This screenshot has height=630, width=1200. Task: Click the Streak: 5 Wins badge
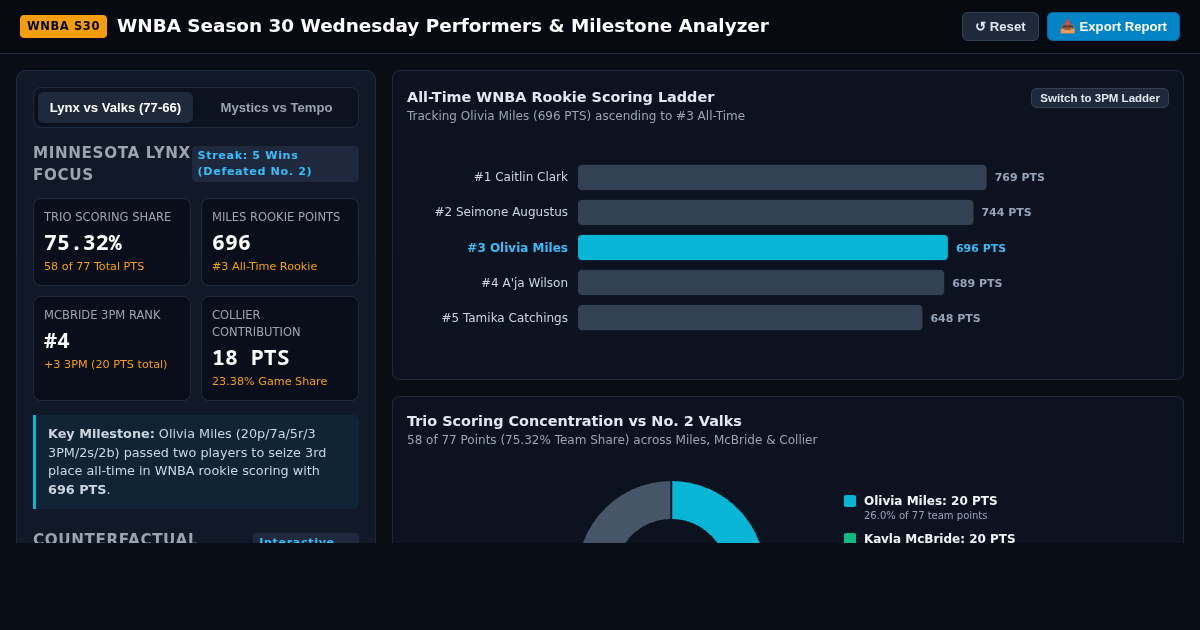(x=275, y=164)
